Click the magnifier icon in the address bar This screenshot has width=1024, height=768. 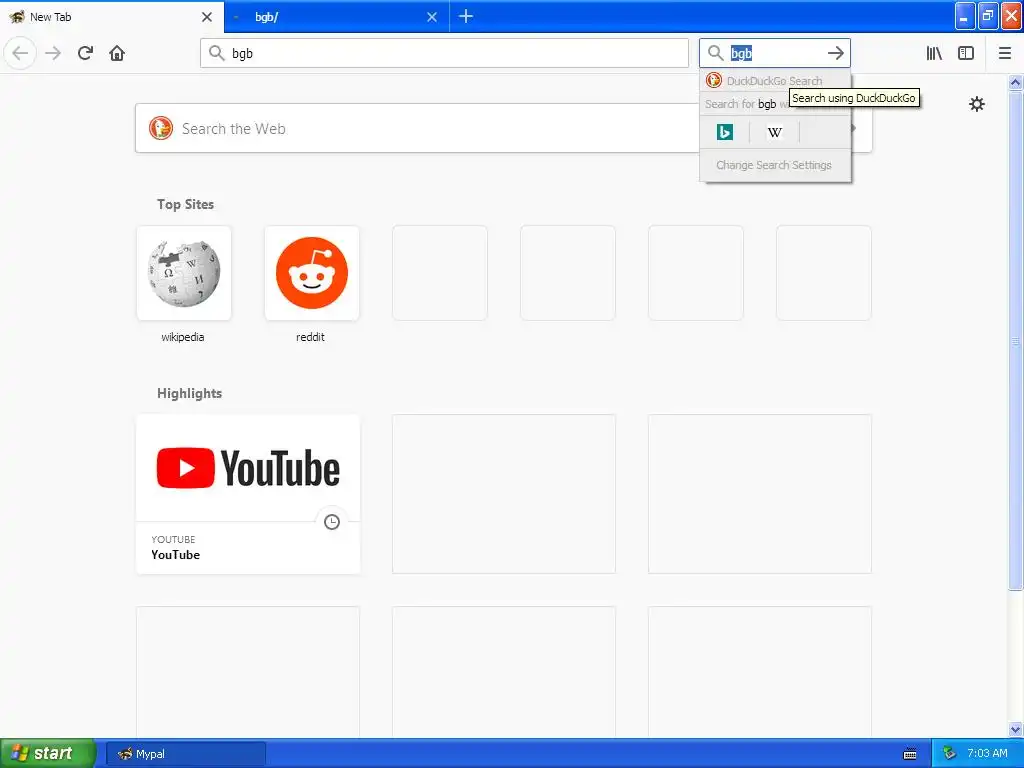217,53
